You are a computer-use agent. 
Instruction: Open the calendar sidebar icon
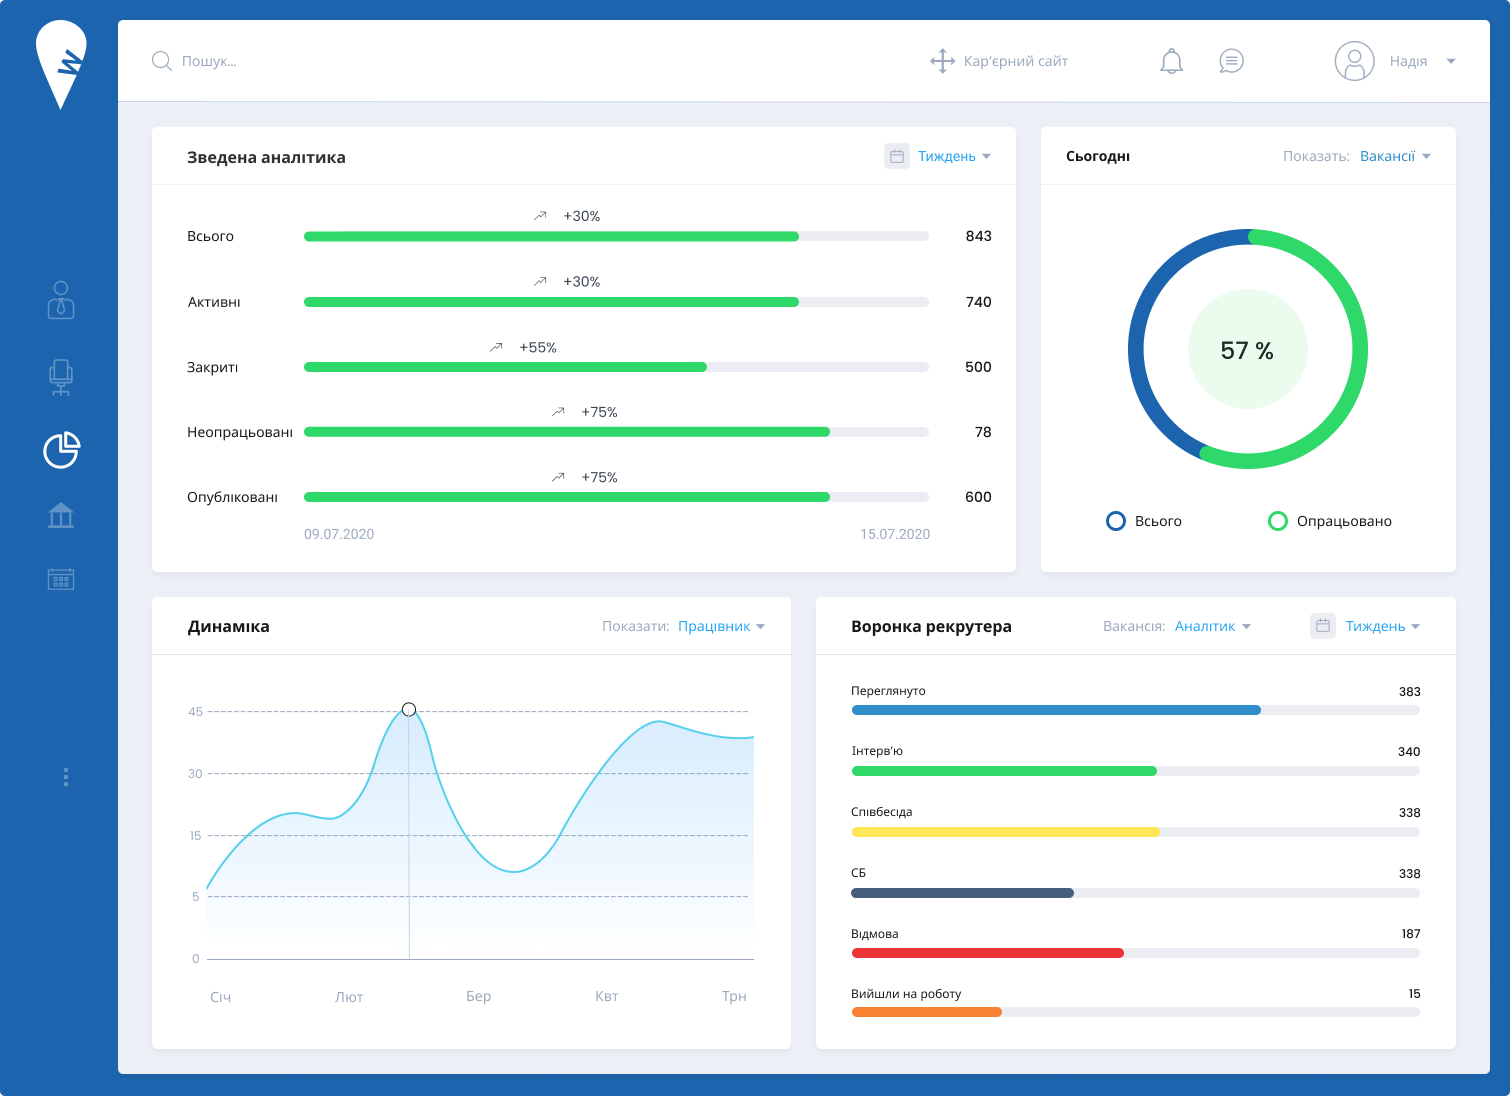click(61, 579)
